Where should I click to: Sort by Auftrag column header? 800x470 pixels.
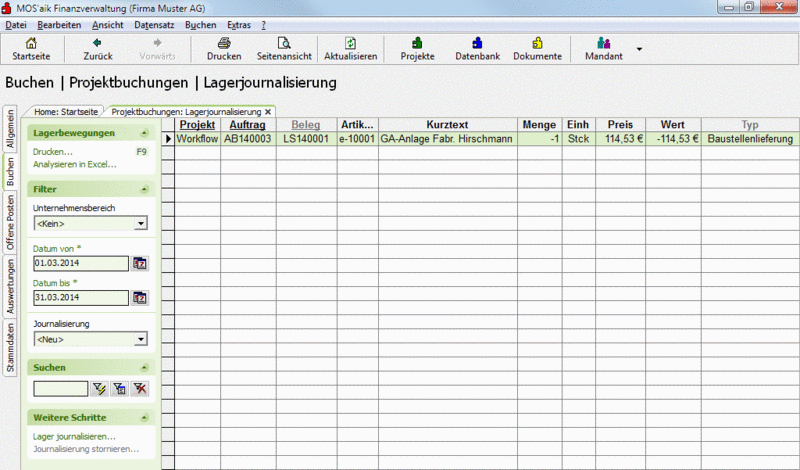[x=248, y=125]
